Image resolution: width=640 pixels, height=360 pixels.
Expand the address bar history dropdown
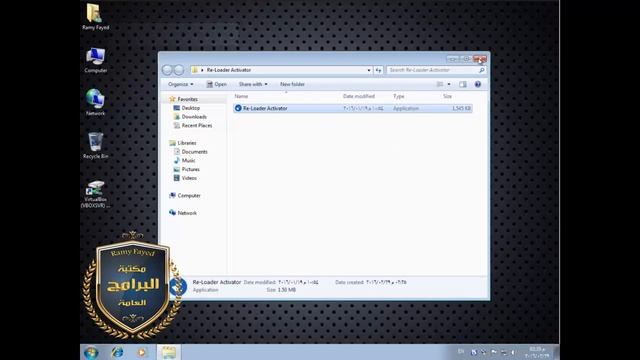[x=369, y=70]
